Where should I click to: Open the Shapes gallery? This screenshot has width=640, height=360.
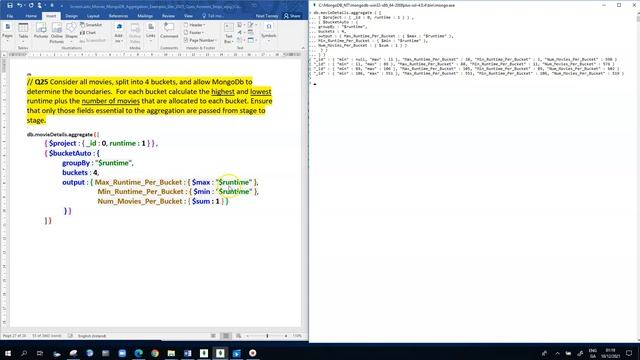pyautogui.click(x=71, y=32)
